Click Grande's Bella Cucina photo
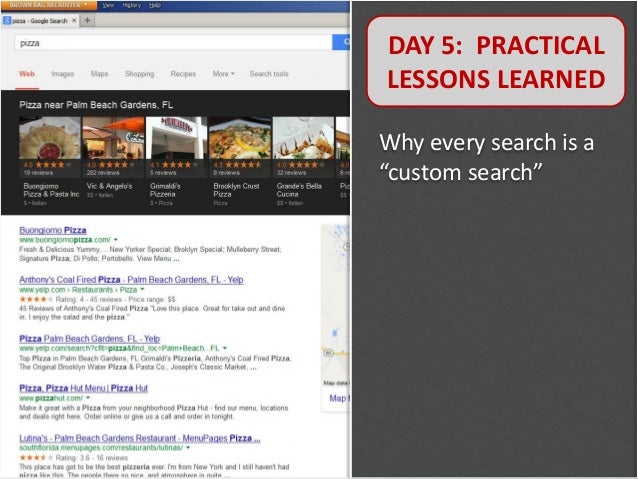Screen dimensions: 638x479 pyautogui.click(x=303, y=138)
